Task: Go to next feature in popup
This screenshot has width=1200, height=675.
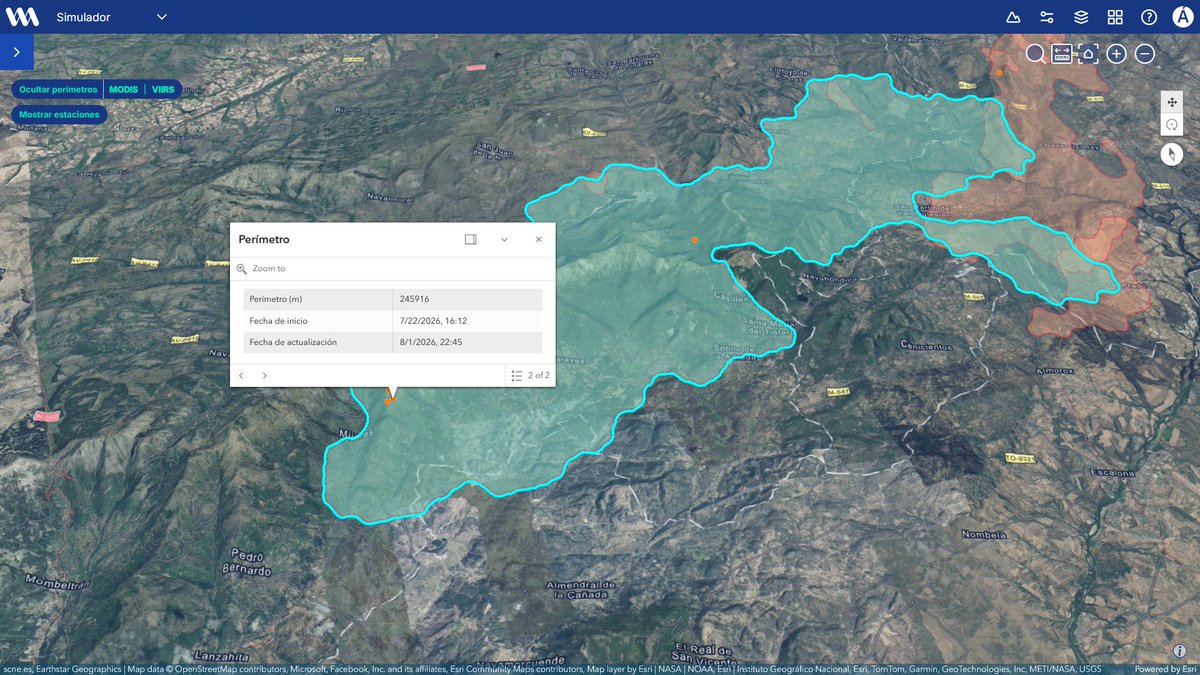Action: pyautogui.click(x=264, y=375)
